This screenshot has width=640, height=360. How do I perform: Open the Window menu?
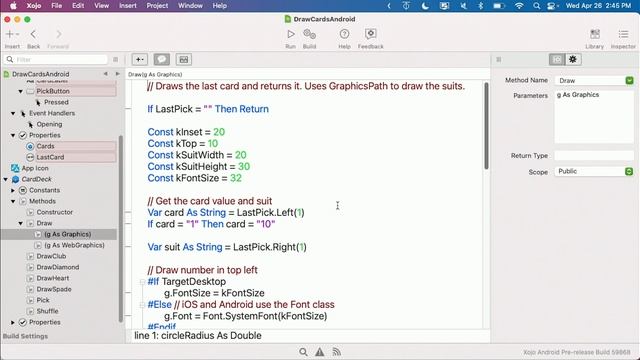point(190,6)
